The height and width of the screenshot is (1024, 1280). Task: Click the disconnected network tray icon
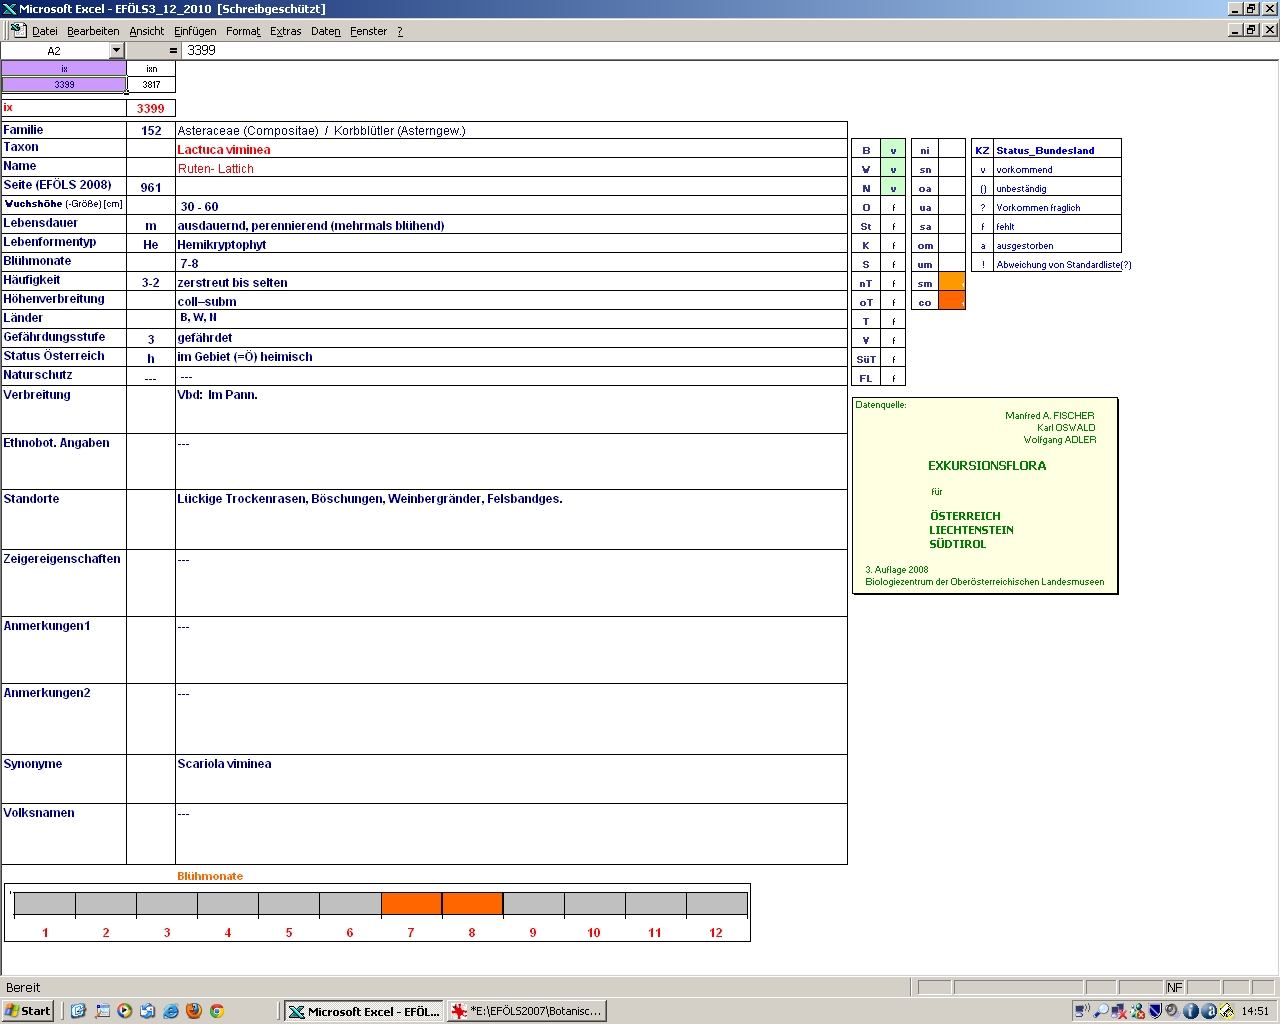[1119, 1011]
